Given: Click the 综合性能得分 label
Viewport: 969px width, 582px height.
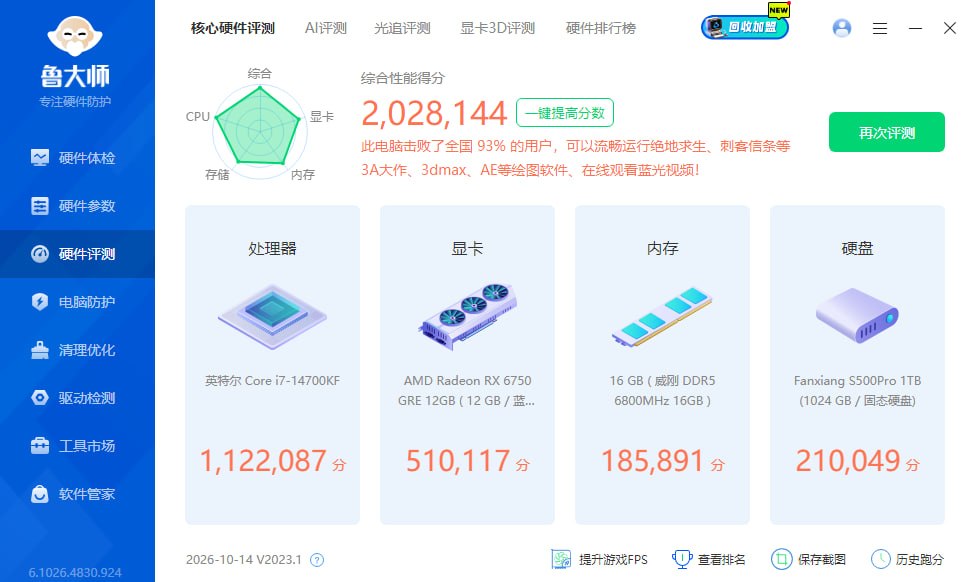Looking at the screenshot, I should [403, 78].
